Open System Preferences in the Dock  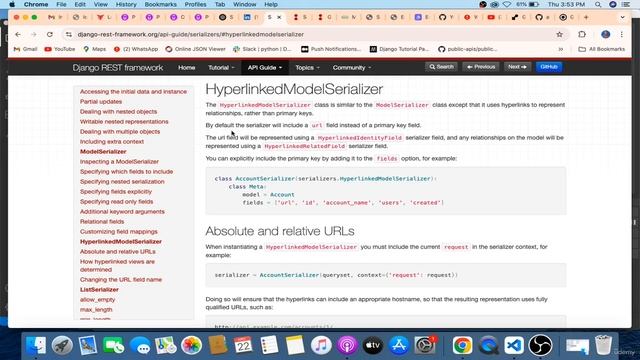(425, 345)
